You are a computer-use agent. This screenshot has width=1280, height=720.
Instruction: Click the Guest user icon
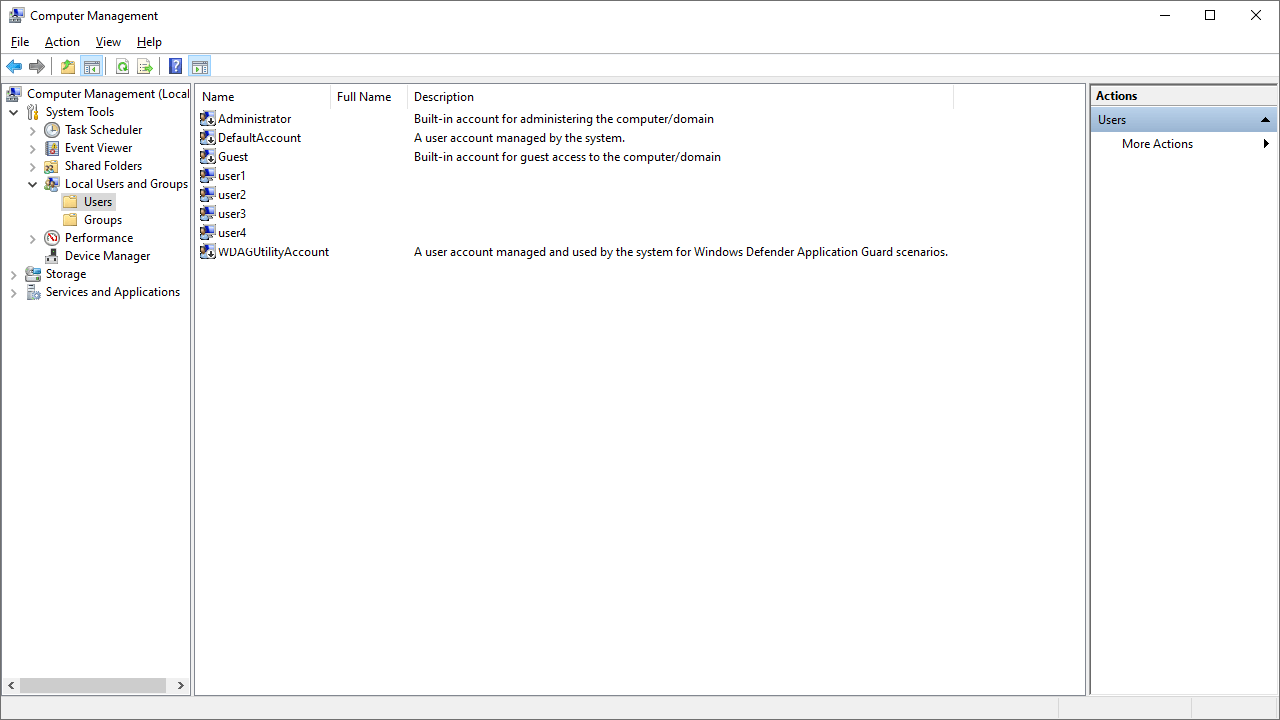[x=208, y=156]
